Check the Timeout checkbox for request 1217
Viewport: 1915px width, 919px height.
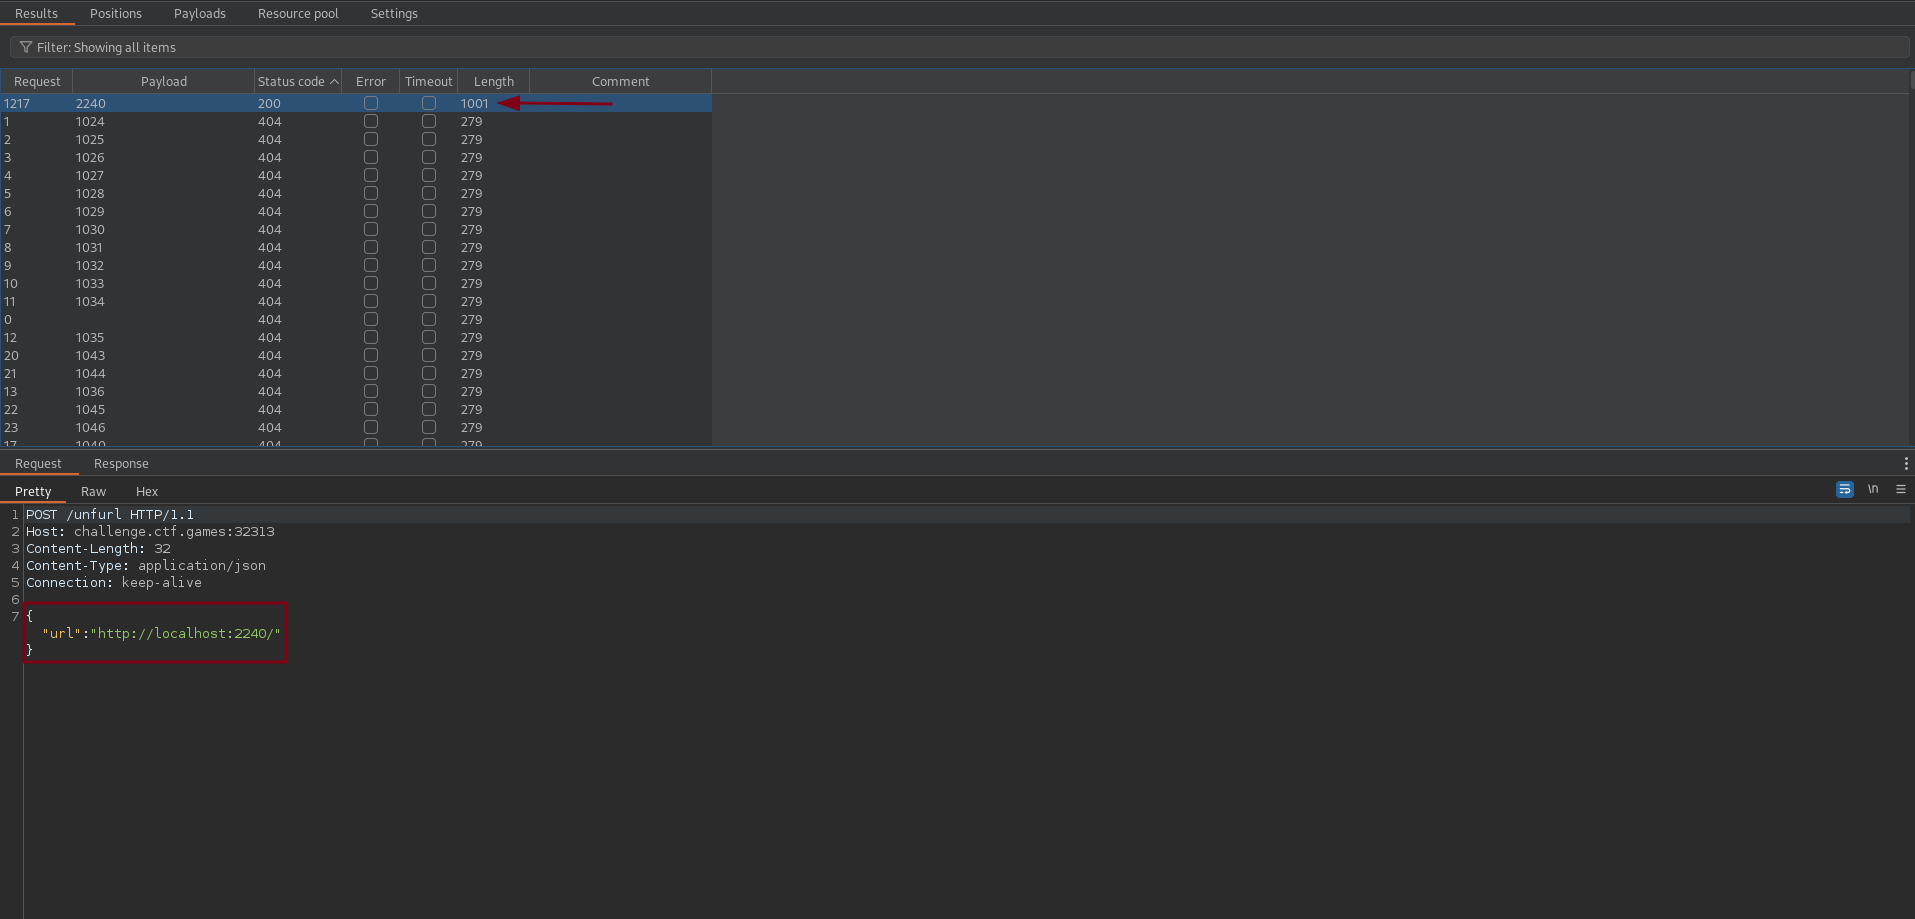pyautogui.click(x=428, y=103)
